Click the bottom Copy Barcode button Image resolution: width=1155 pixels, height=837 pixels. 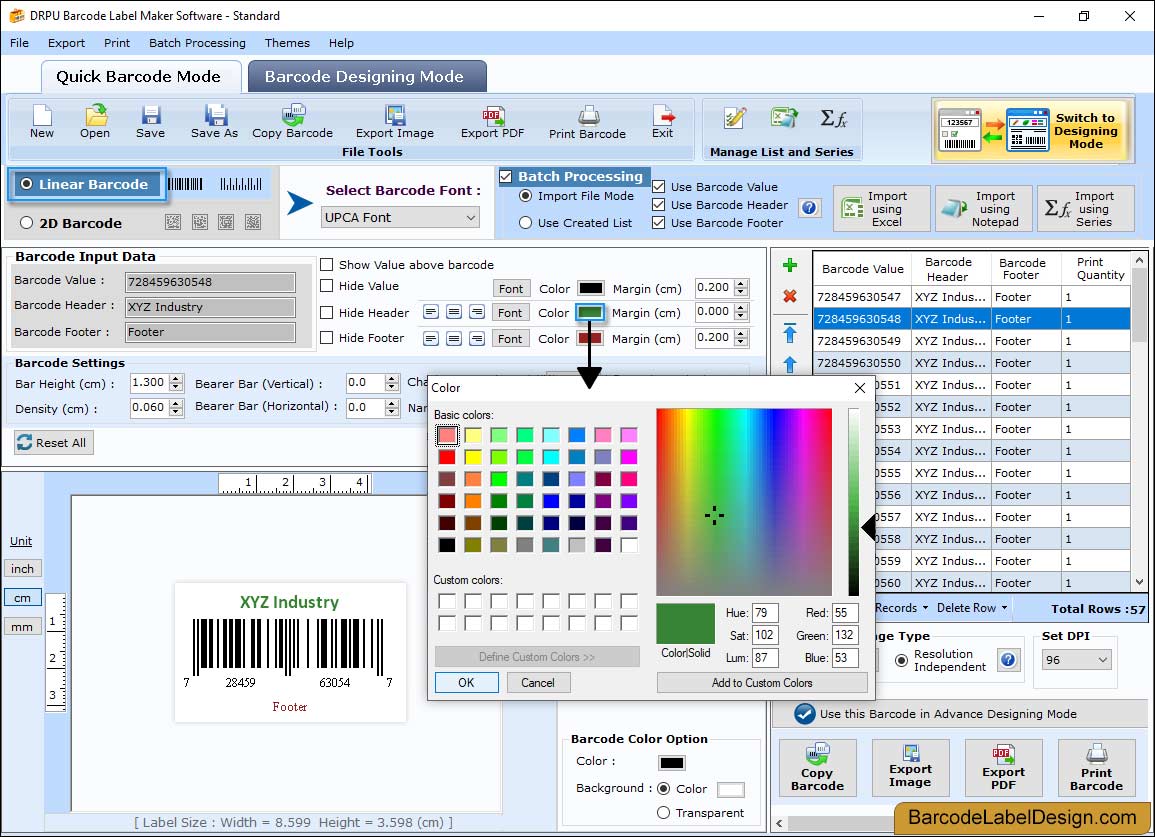pyautogui.click(x=817, y=768)
